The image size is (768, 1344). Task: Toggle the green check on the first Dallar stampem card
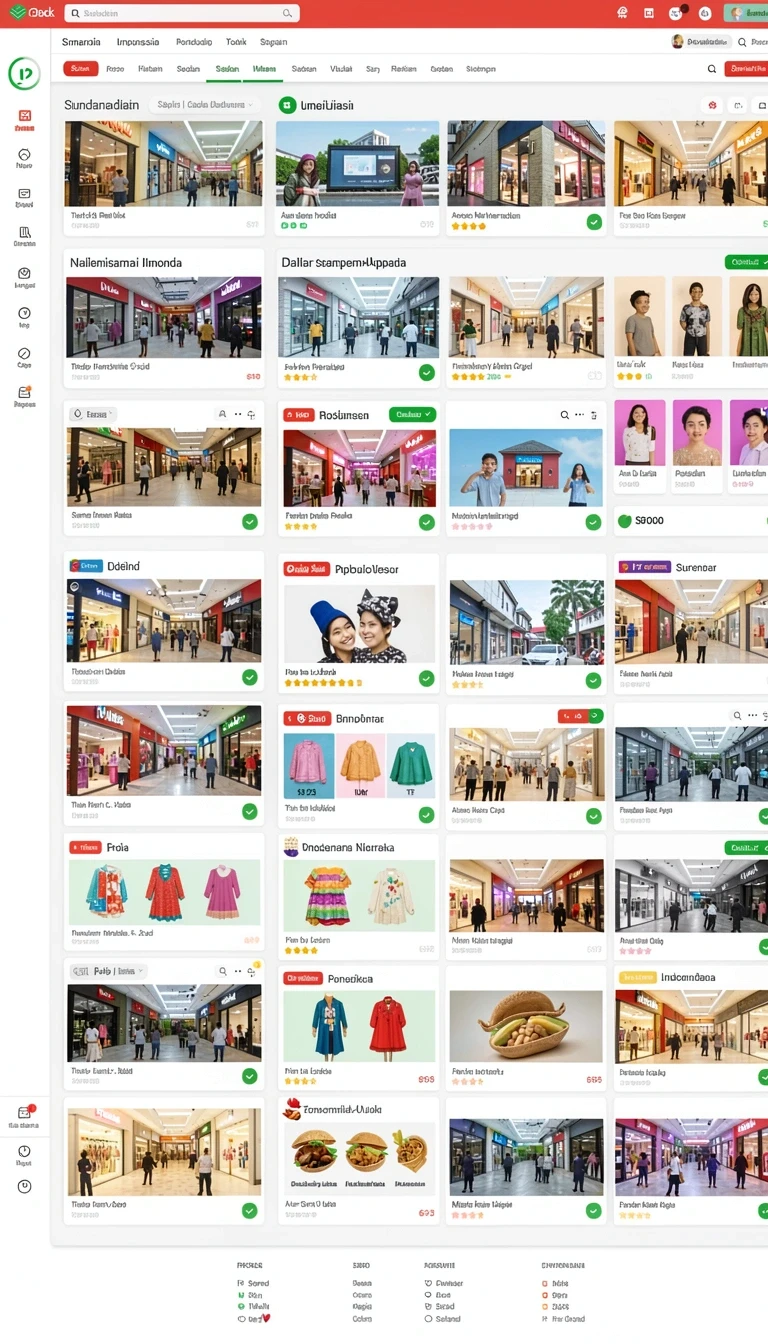[x=427, y=372]
